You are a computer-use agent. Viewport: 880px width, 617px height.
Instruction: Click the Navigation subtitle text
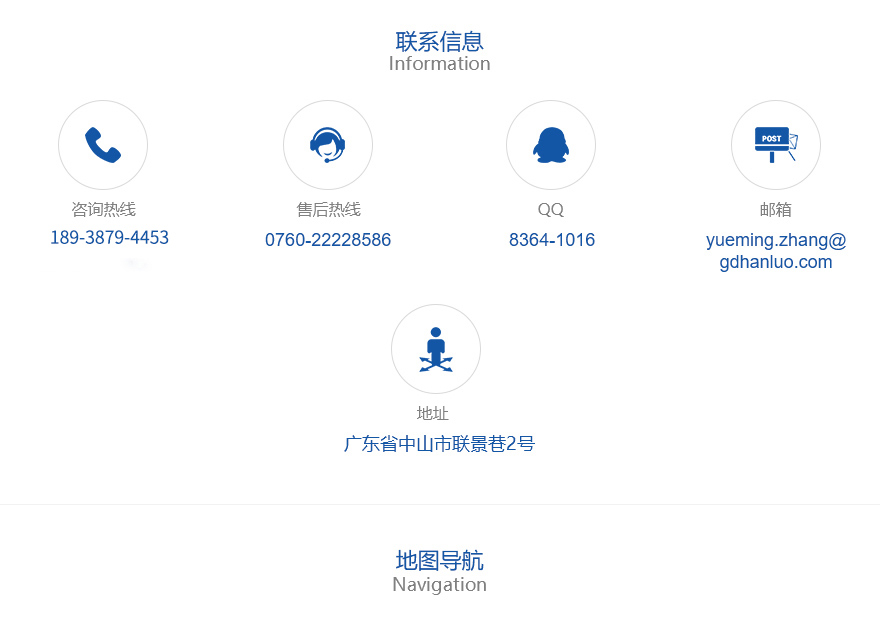[x=439, y=585]
